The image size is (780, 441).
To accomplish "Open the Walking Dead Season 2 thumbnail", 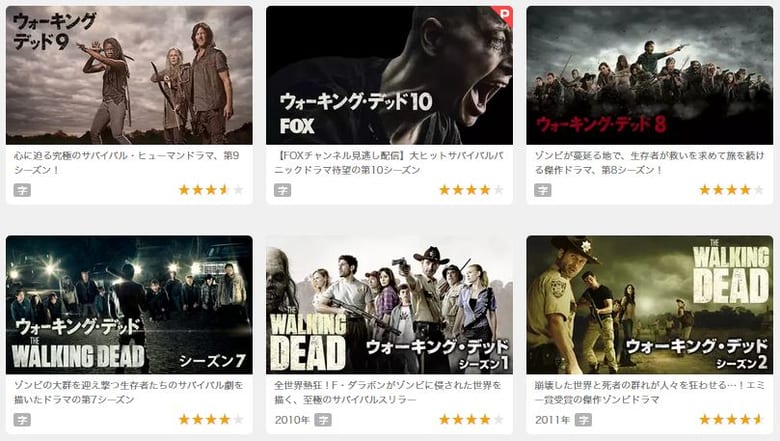I will tap(650, 305).
